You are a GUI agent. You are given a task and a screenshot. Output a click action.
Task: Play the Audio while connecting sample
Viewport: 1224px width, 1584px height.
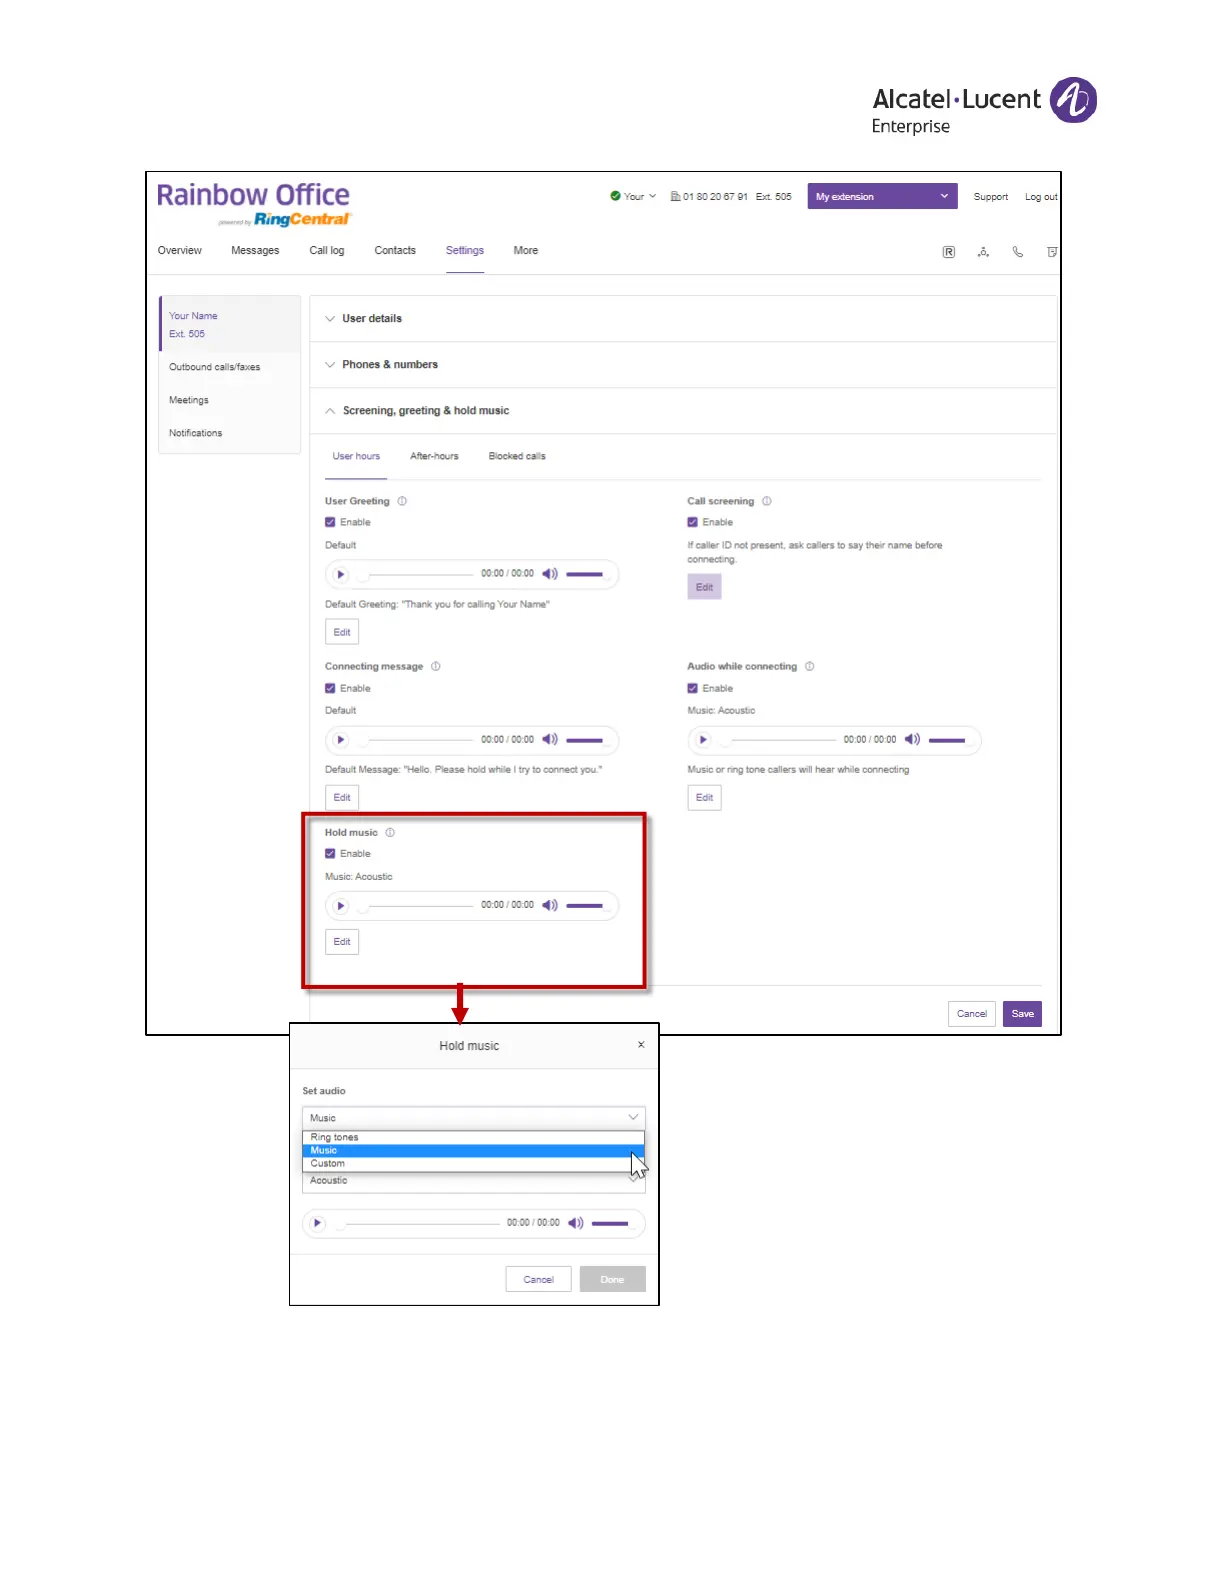point(703,740)
